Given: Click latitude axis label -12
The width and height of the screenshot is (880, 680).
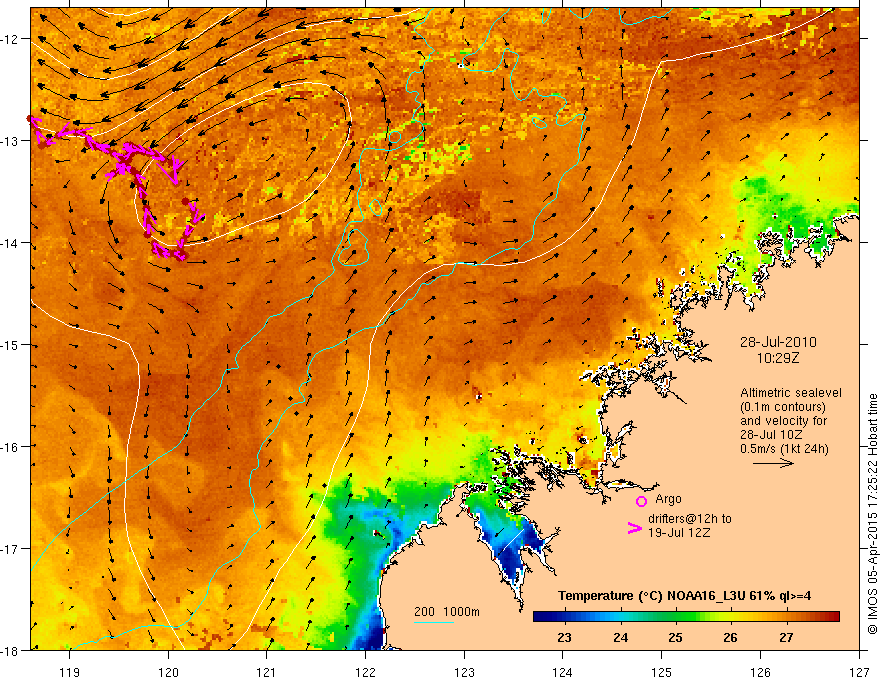Looking at the screenshot, I should pos(11,39).
